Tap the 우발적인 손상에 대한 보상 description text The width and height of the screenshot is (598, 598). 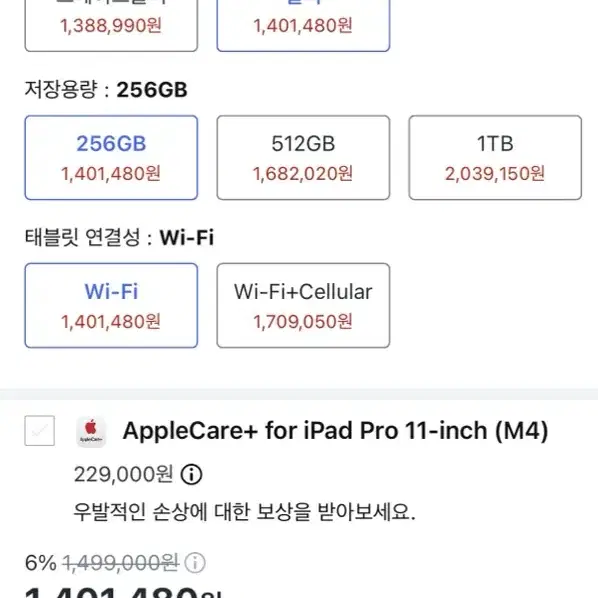click(244, 512)
